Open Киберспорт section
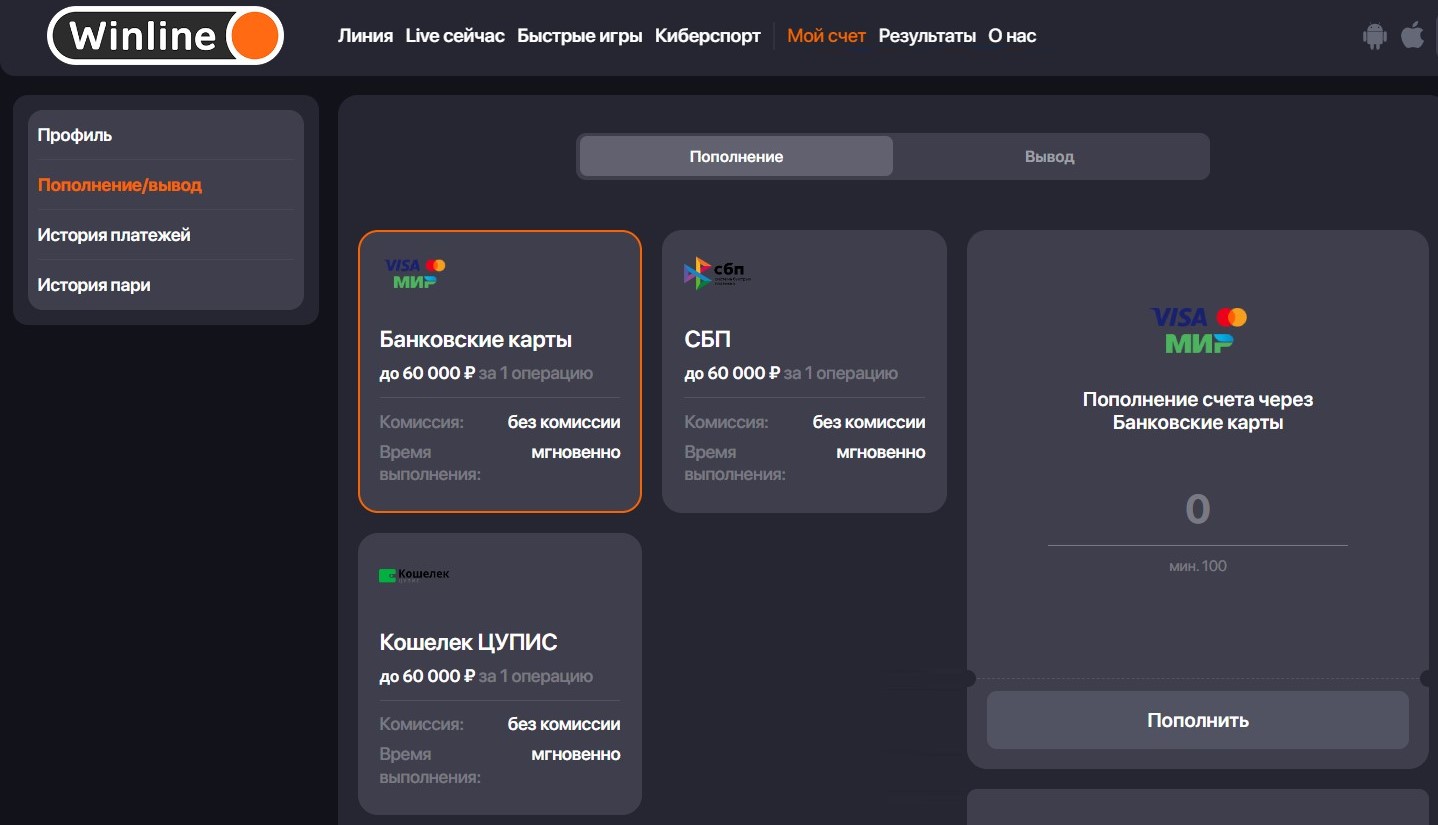Viewport: 1438px width, 825px height. (x=708, y=36)
